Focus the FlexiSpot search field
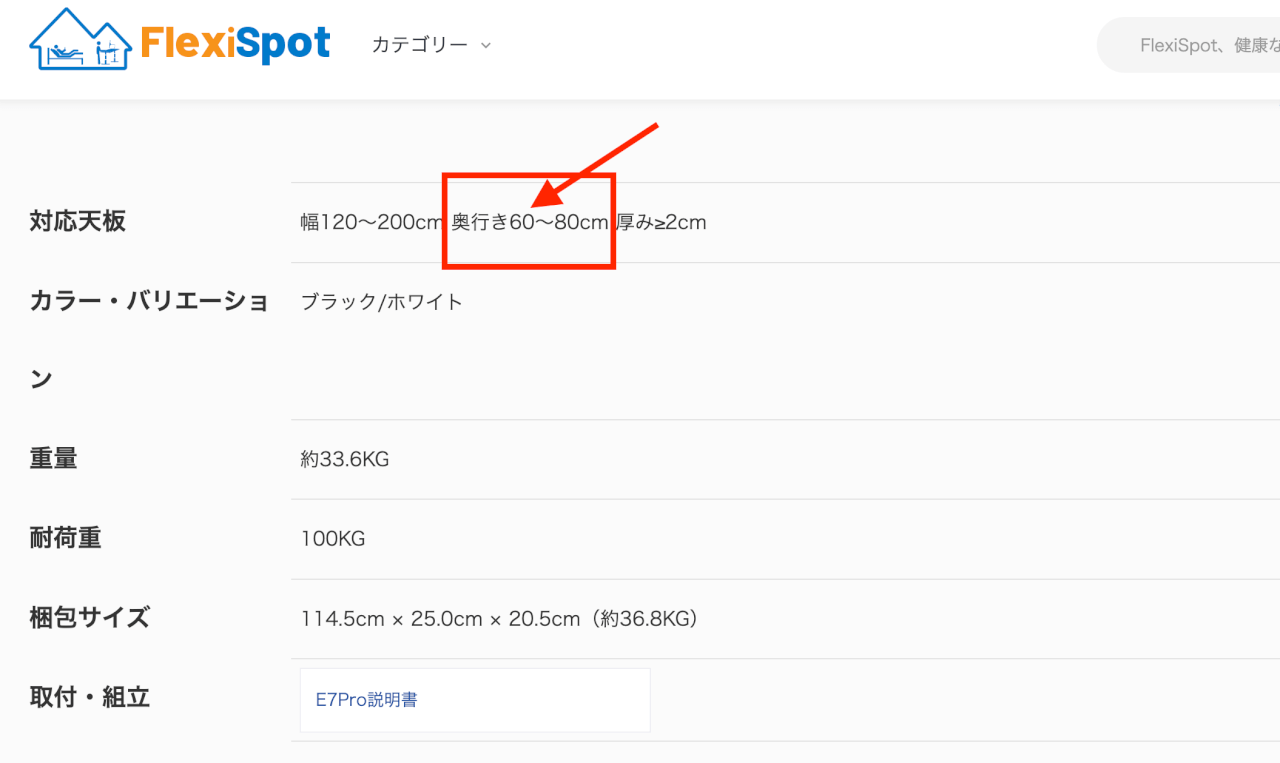This screenshot has height=763, width=1280. [x=1200, y=45]
